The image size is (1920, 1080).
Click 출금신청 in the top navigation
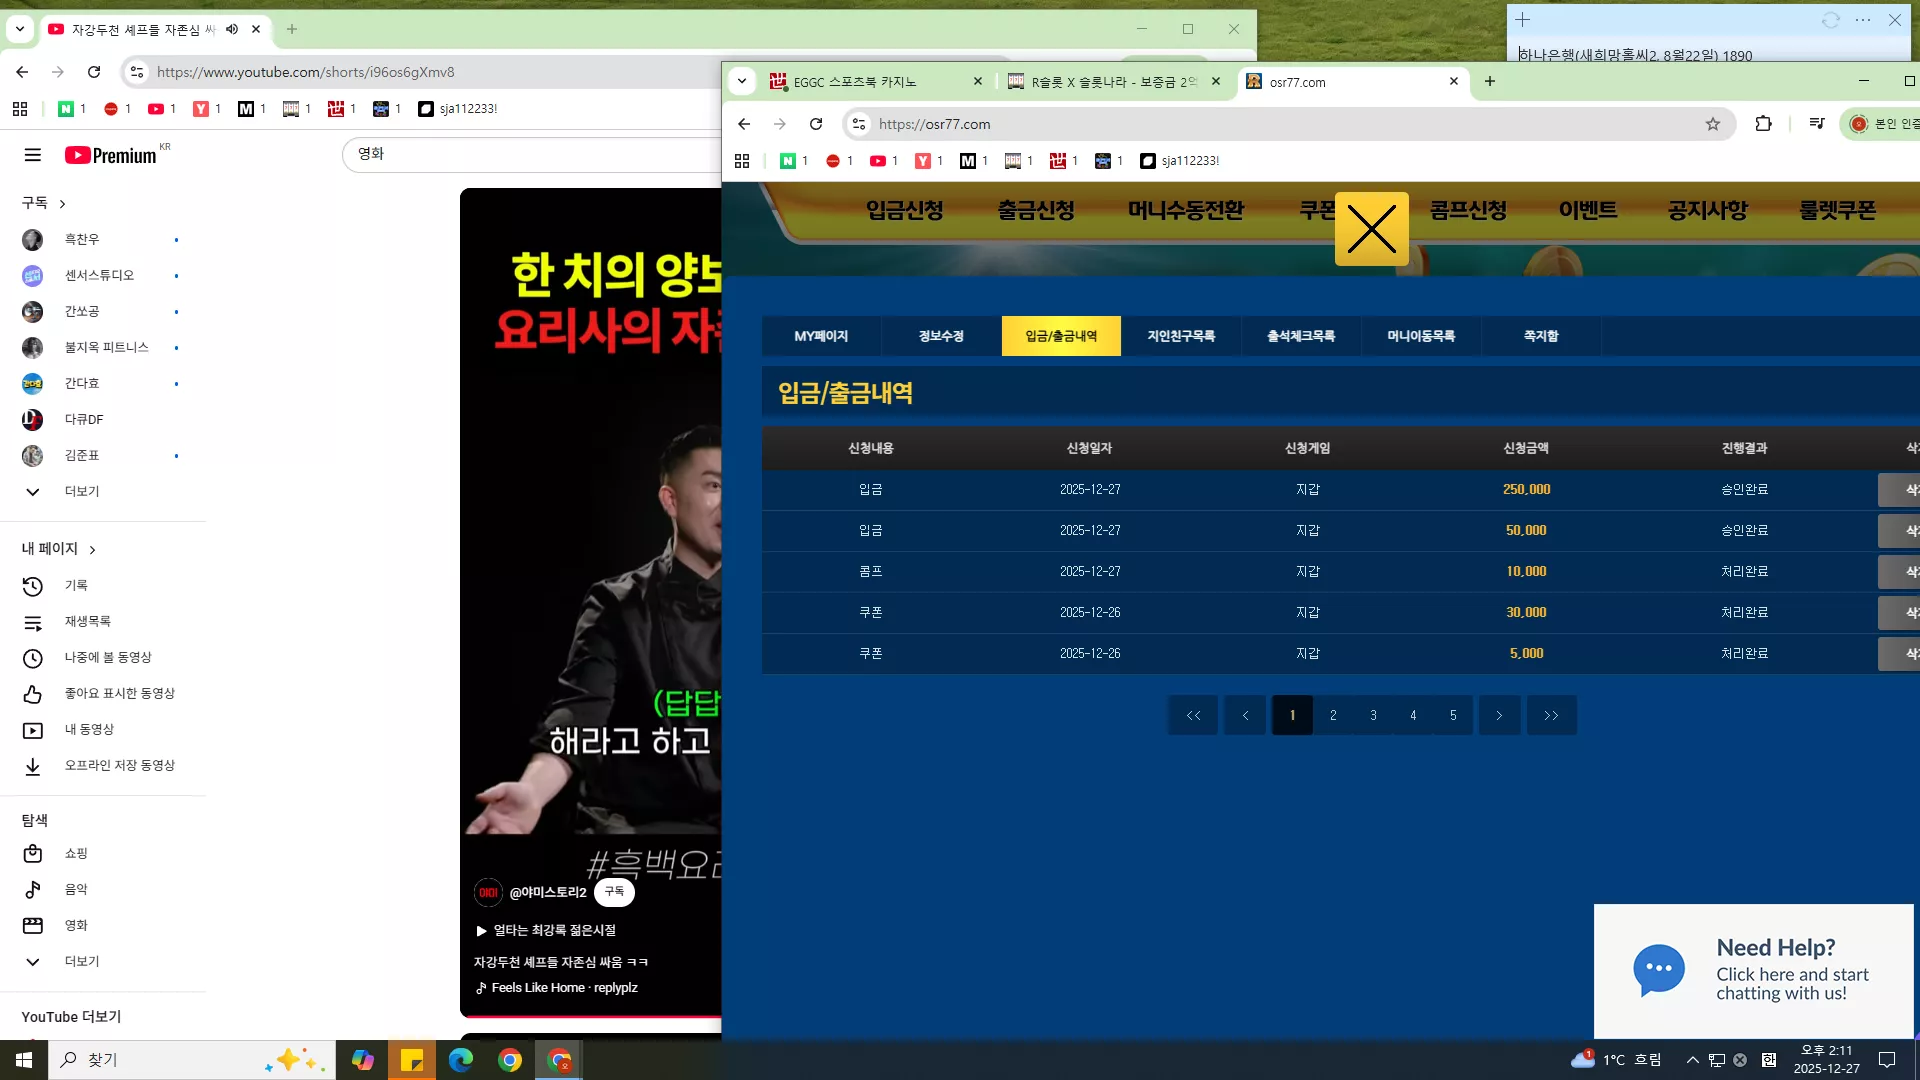(1036, 210)
